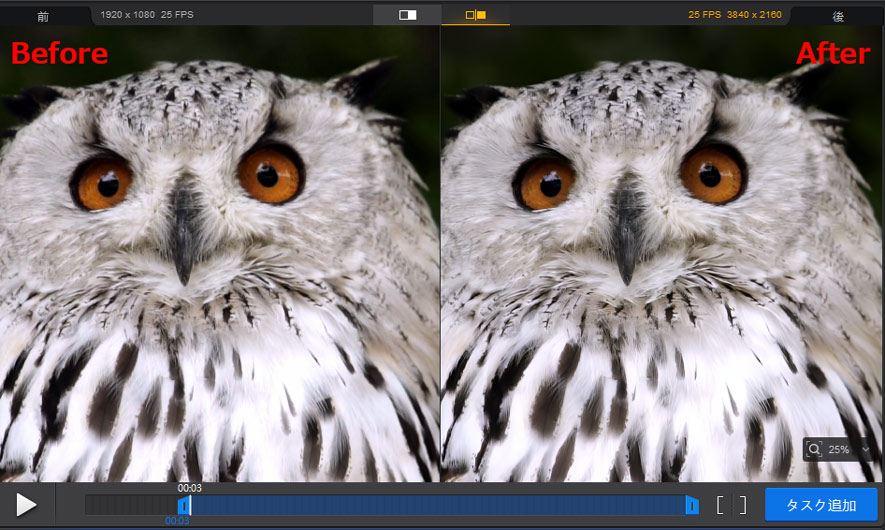Click the After preview image
Viewport: 885px width, 530px height.
tap(663, 253)
